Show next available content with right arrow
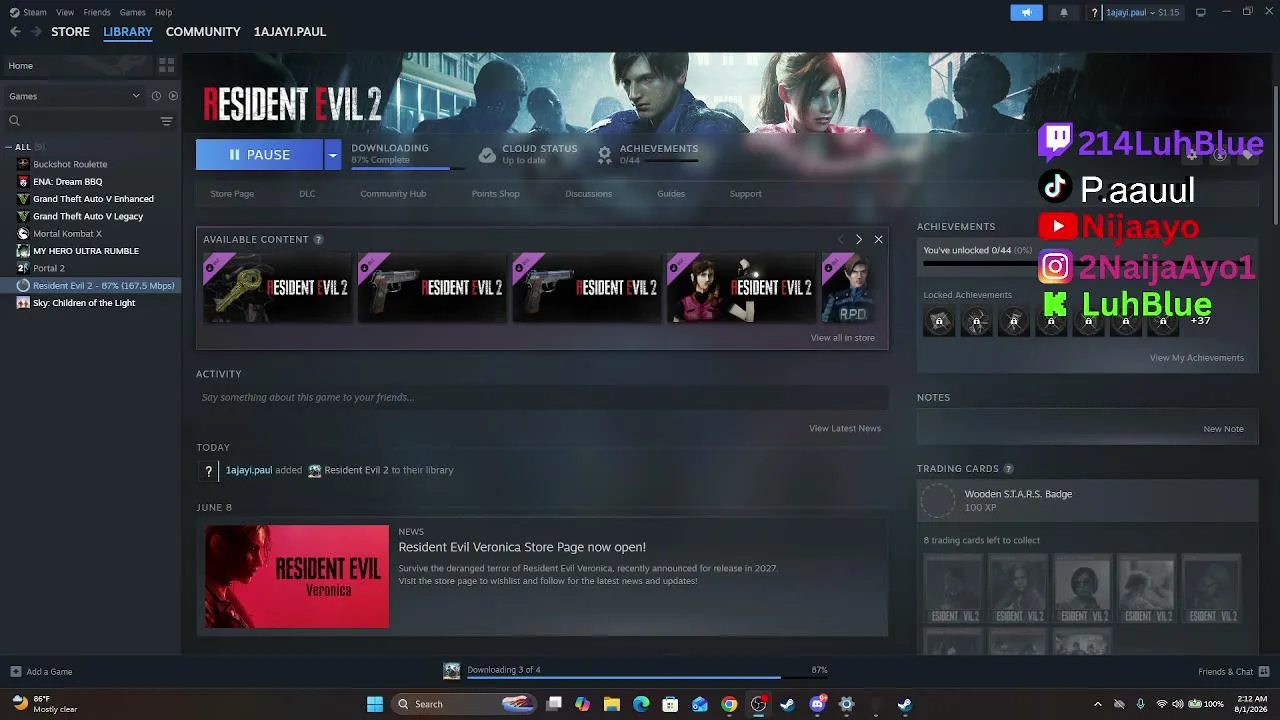 (858, 240)
